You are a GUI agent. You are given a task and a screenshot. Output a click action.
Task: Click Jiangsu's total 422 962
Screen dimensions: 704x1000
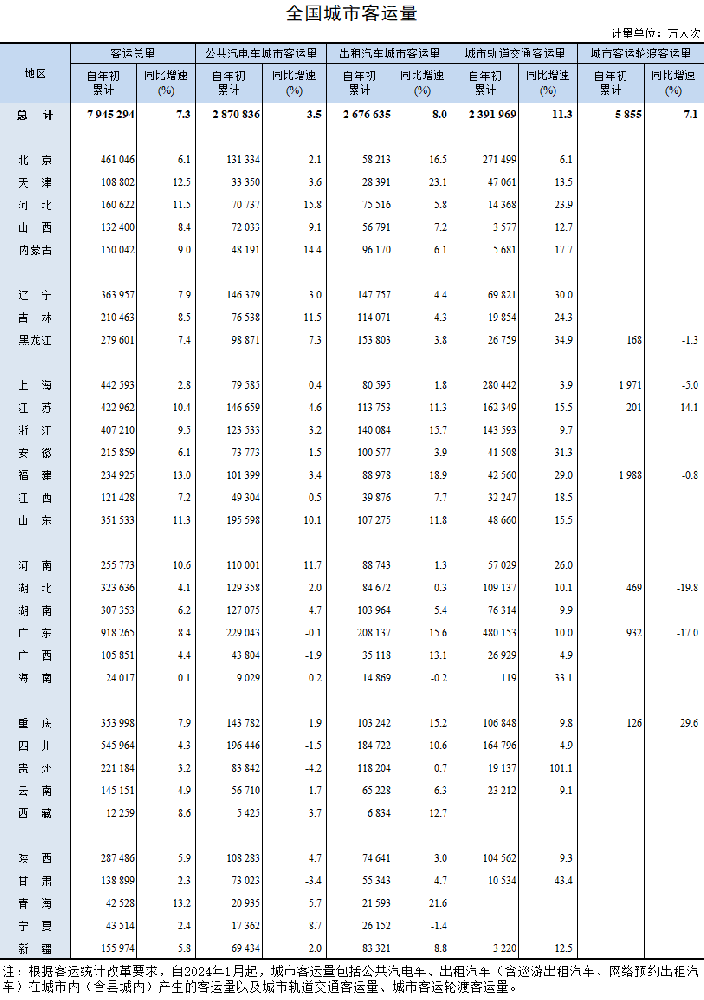[118, 407]
